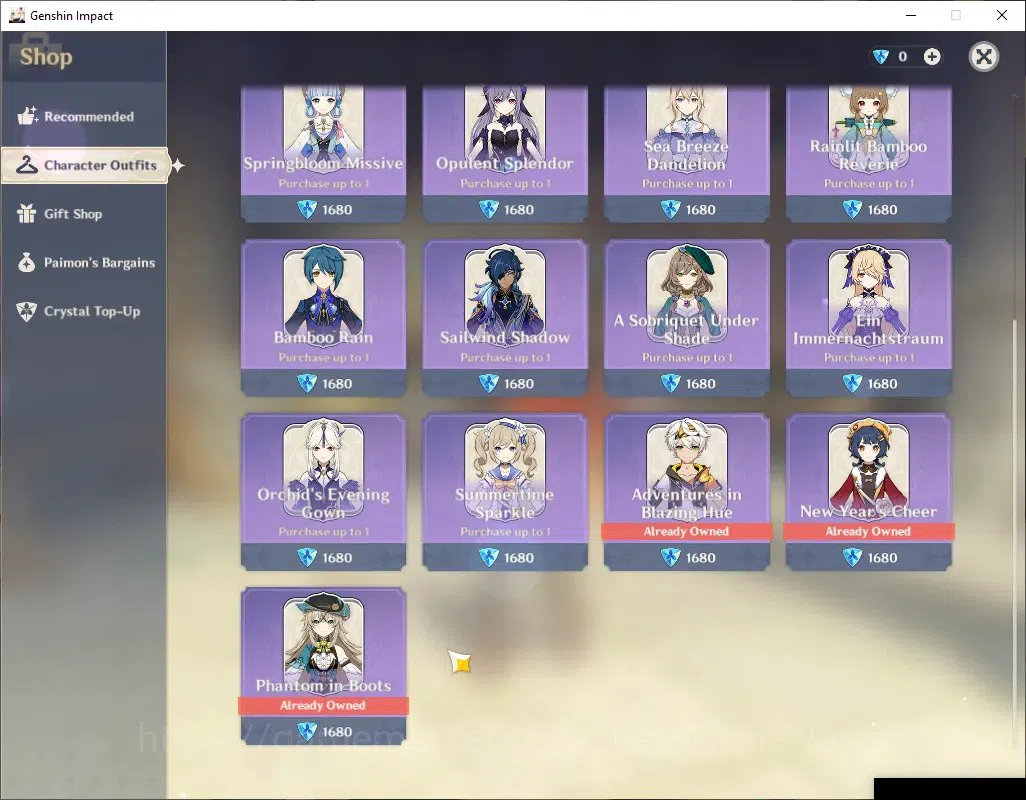Click the 1680 price under Springbloom Missive
The height and width of the screenshot is (800, 1026).
[x=337, y=210]
